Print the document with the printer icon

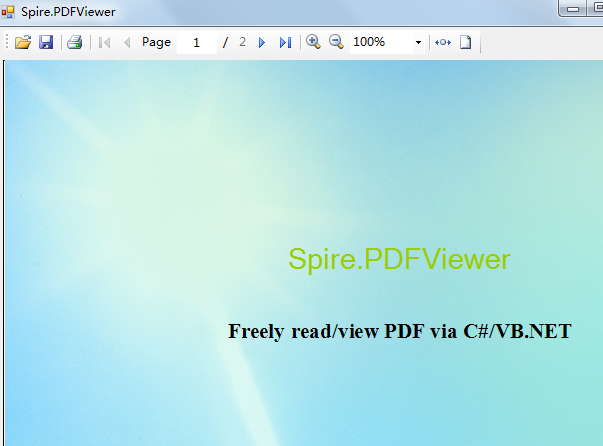(75, 42)
